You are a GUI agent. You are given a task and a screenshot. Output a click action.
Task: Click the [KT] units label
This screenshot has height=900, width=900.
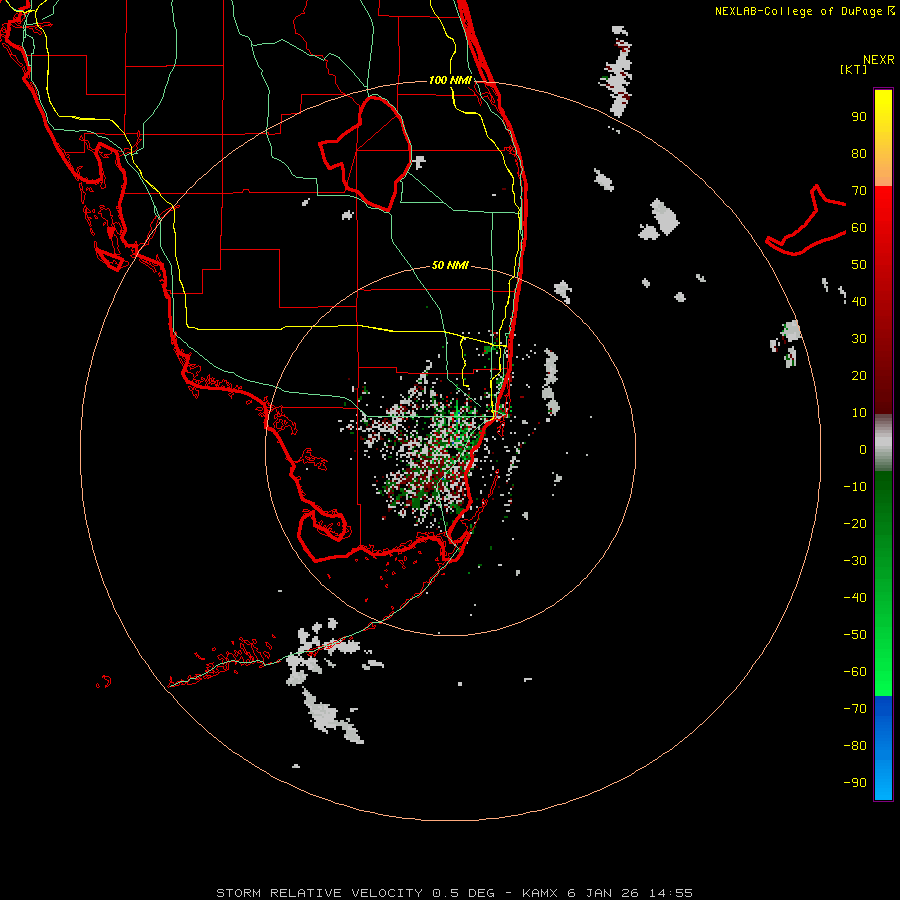pos(853,69)
